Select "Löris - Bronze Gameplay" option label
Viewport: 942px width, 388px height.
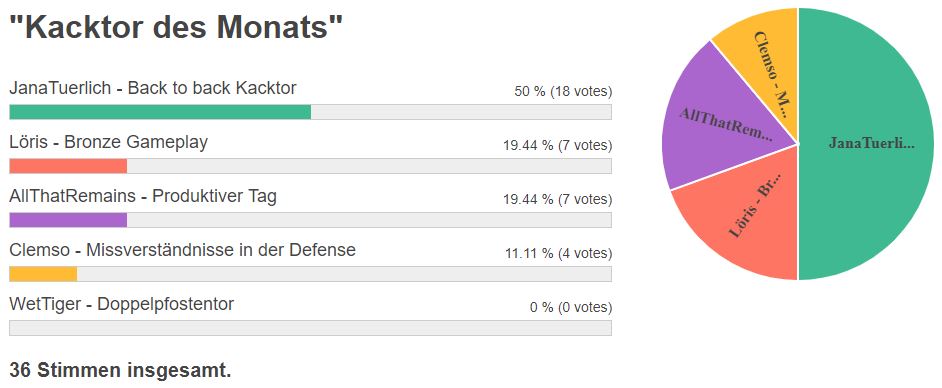(x=109, y=142)
